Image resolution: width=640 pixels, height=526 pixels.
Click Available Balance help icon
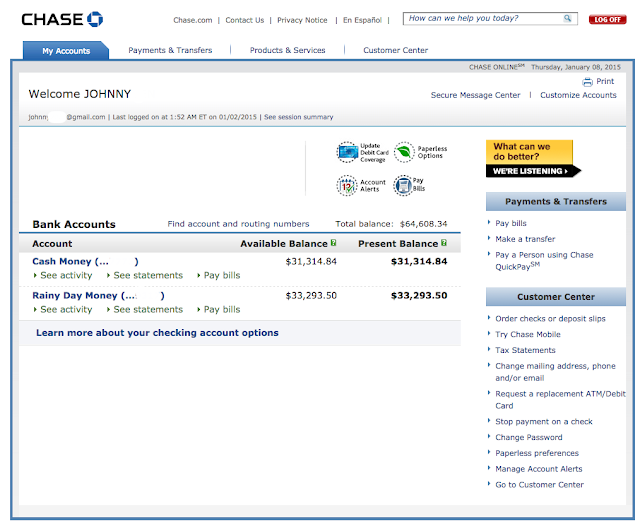tap(333, 243)
